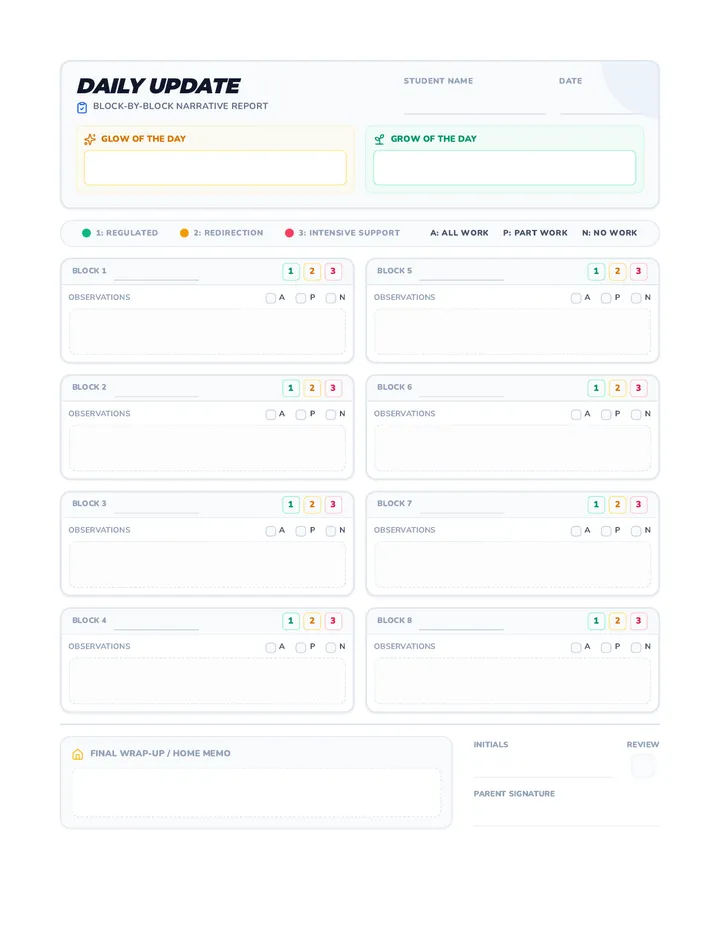Tick the Review box

pyautogui.click(x=643, y=766)
